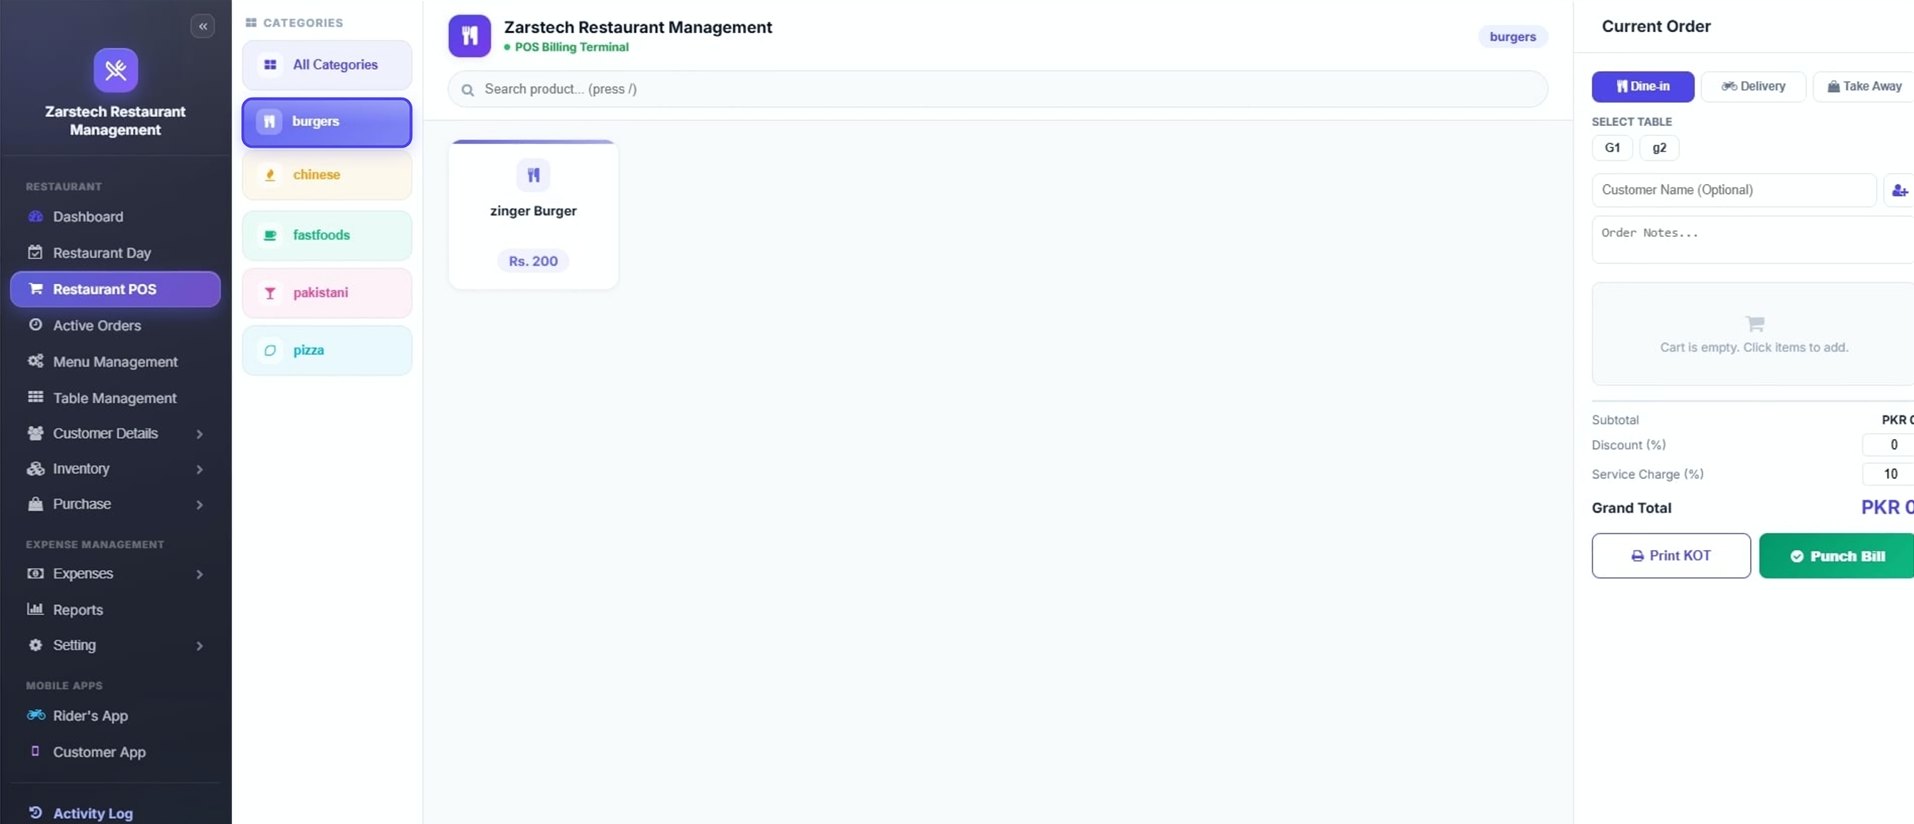1914x824 pixels.
Task: Expand the Expenses submenu
Action: [x=199, y=574]
